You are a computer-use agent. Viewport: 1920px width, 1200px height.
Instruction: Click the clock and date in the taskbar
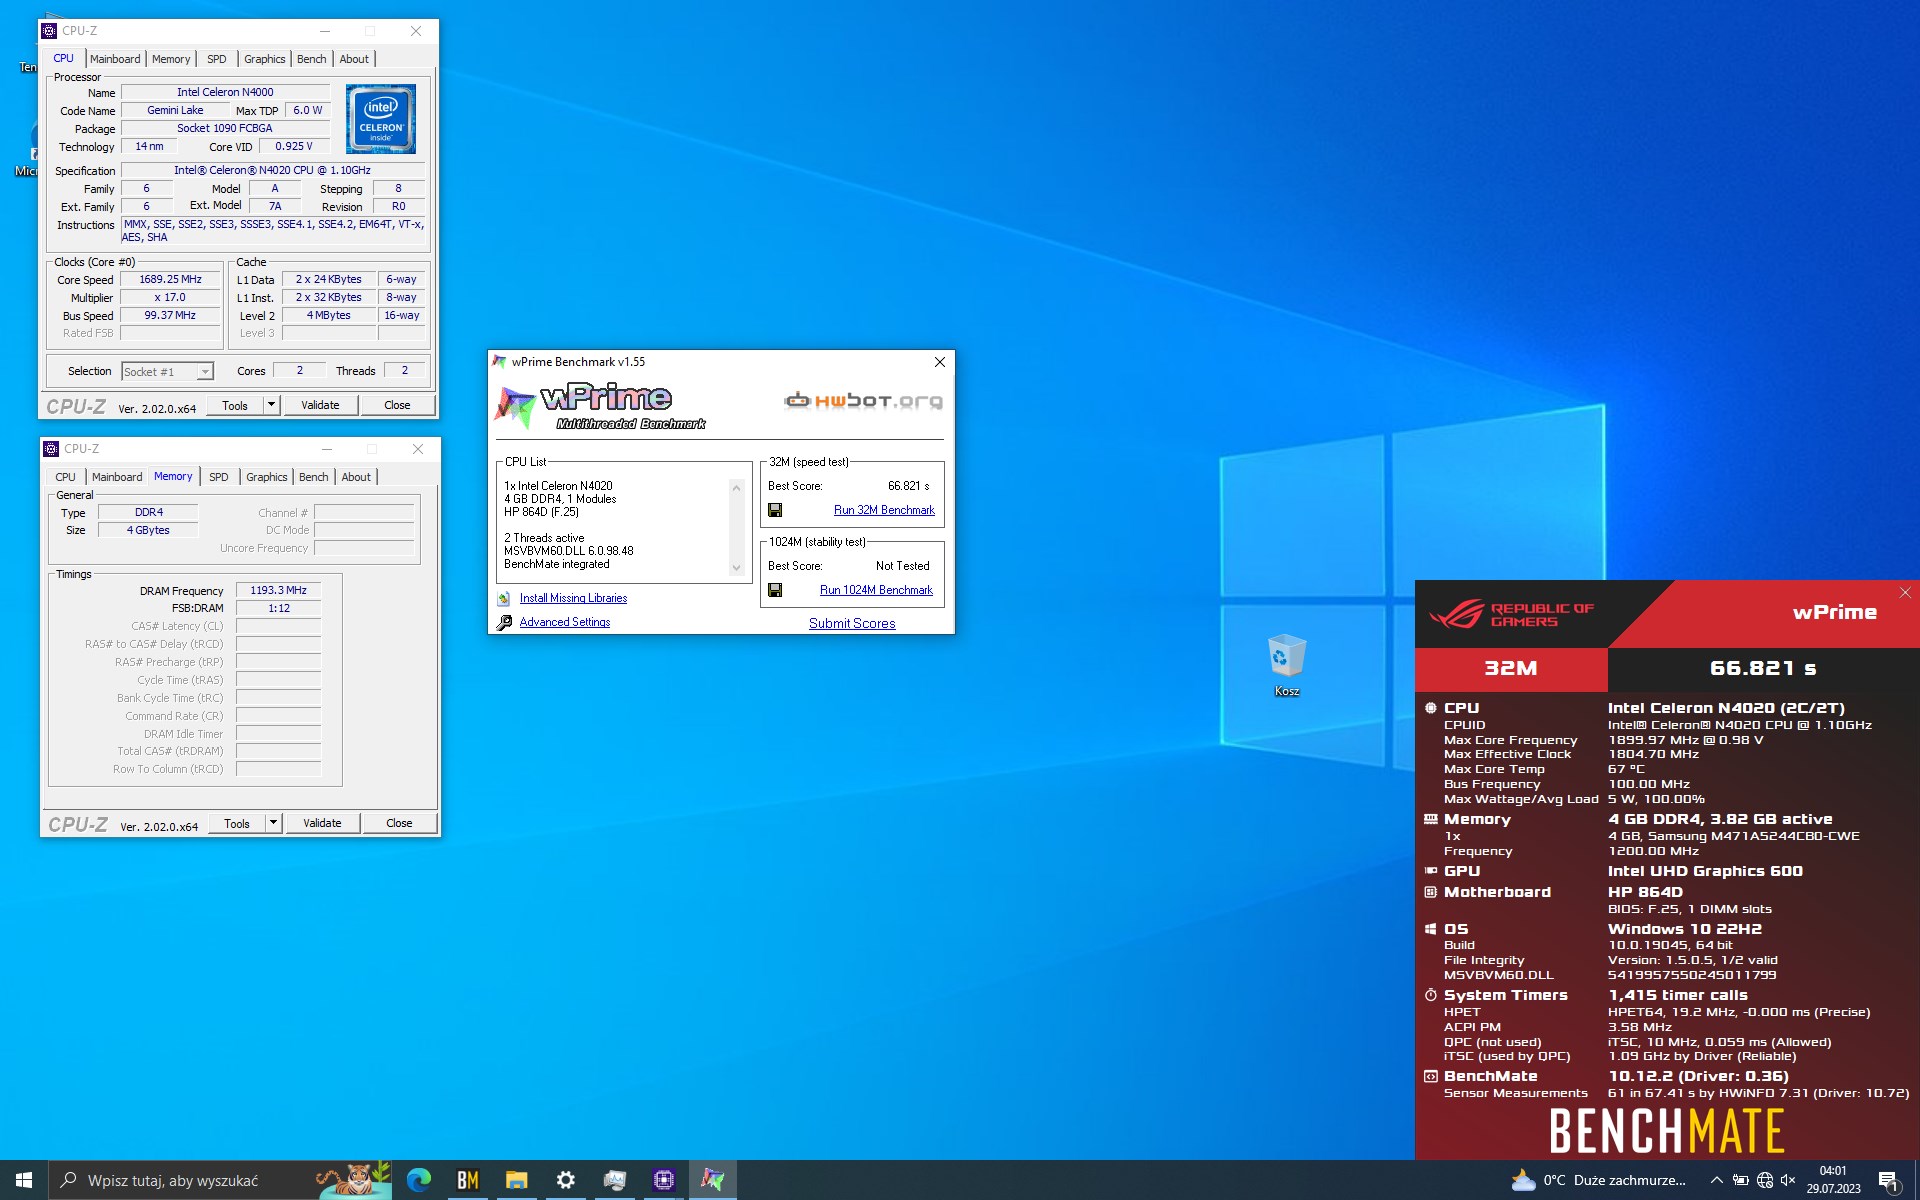(1833, 1180)
